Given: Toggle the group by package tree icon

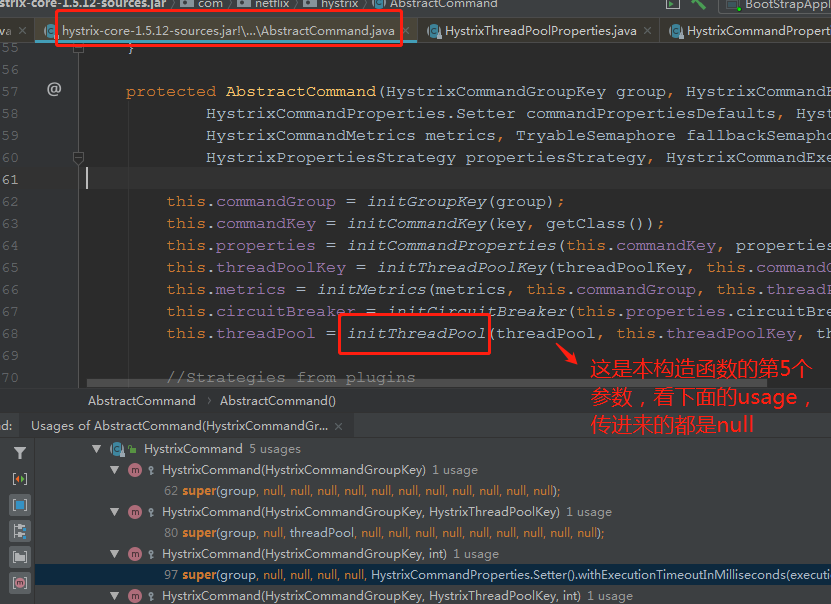Looking at the screenshot, I should (20, 531).
